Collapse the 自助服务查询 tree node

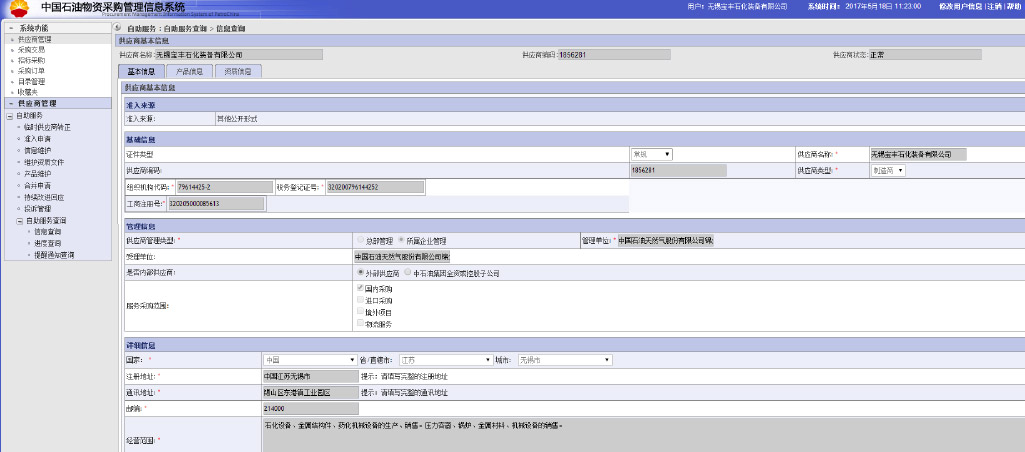click(18, 220)
